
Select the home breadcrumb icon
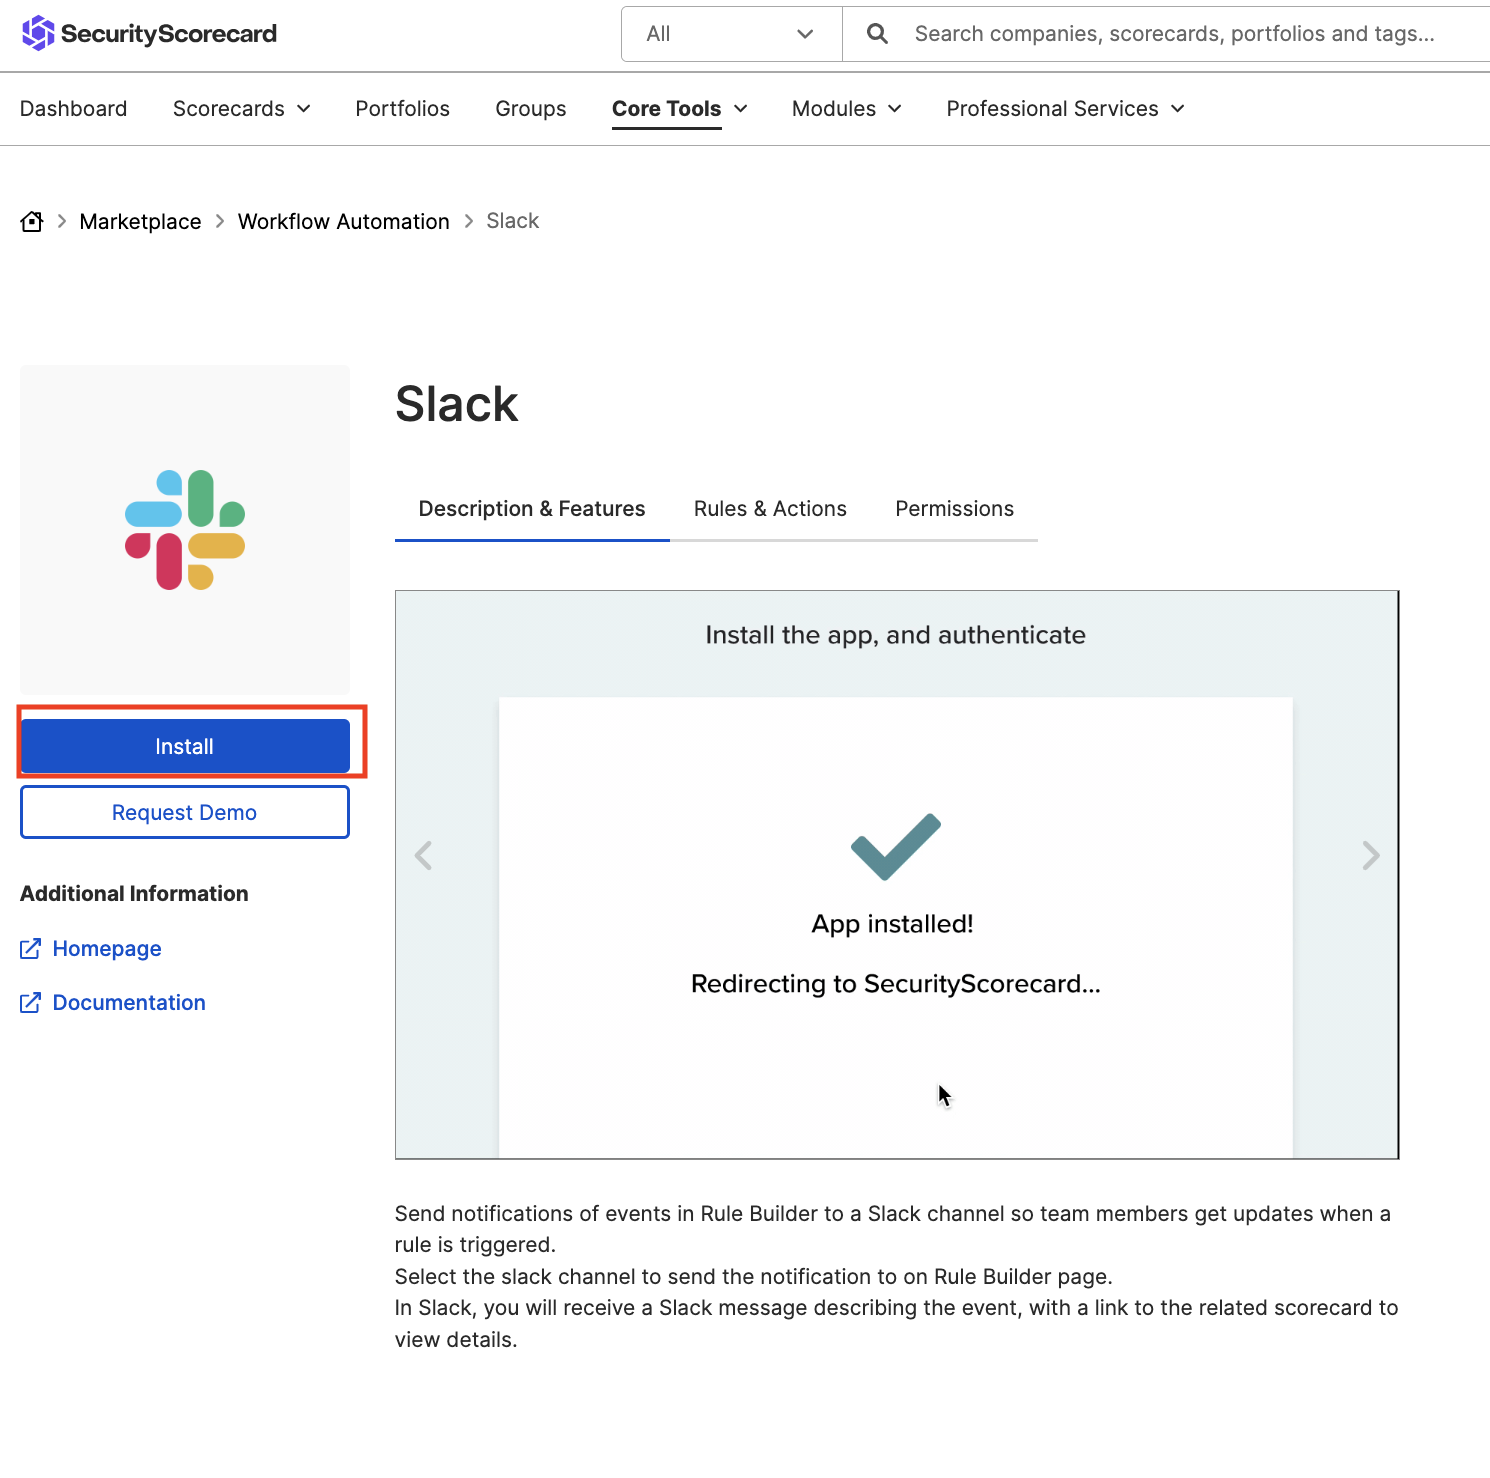click(31, 221)
